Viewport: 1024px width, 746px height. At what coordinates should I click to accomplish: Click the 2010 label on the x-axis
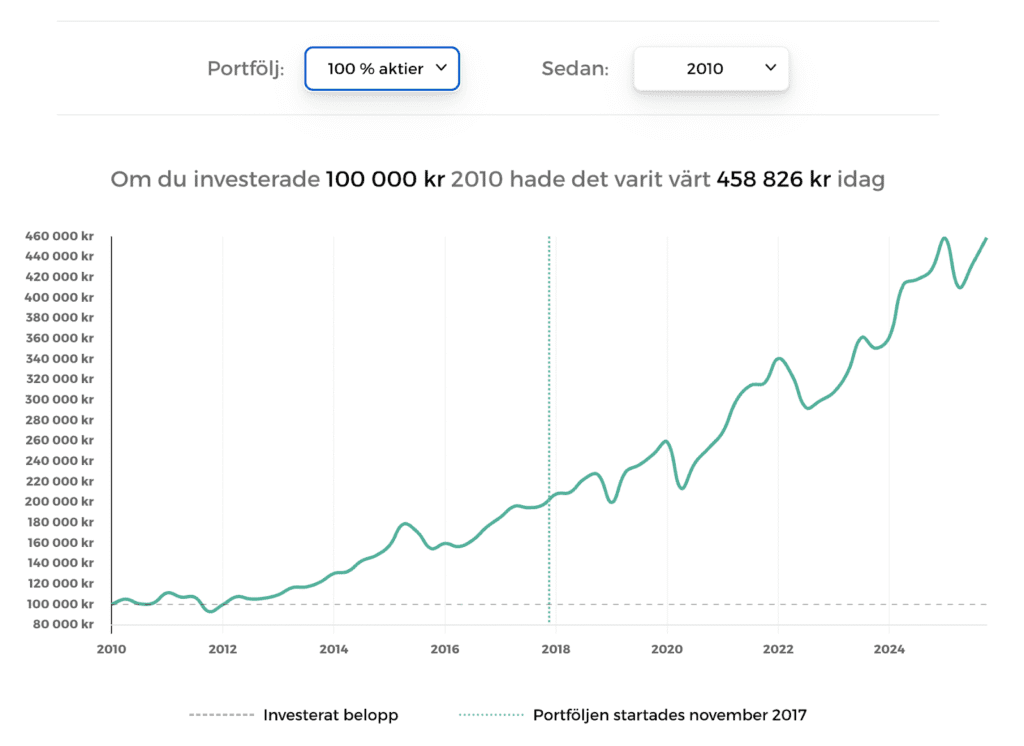[111, 649]
